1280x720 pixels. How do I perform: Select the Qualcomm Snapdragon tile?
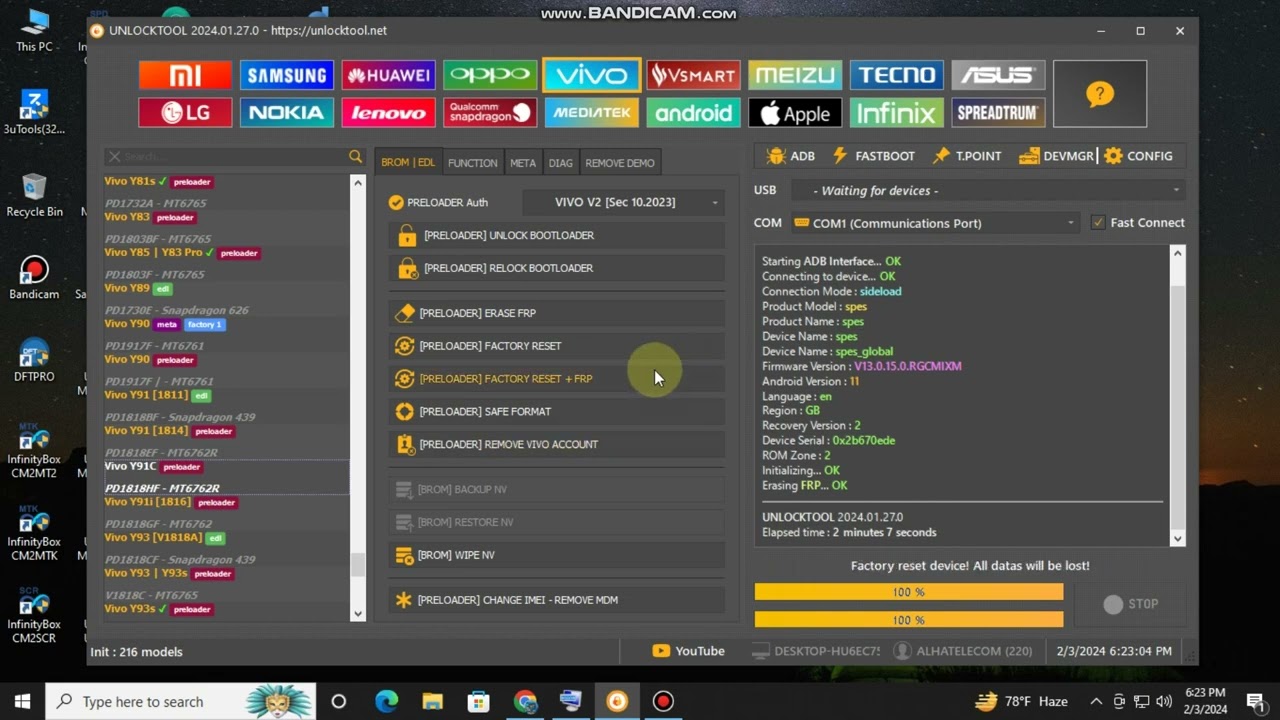(490, 113)
